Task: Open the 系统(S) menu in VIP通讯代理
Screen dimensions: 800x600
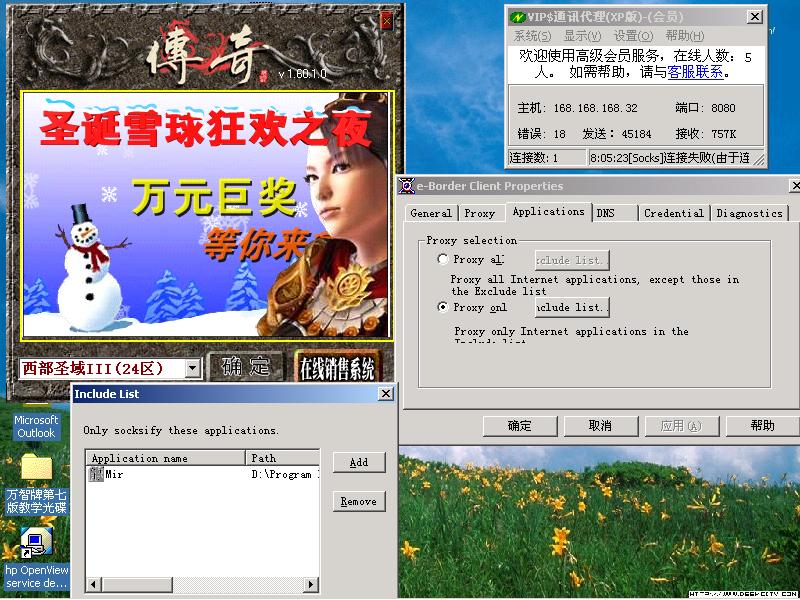Action: coord(532,36)
